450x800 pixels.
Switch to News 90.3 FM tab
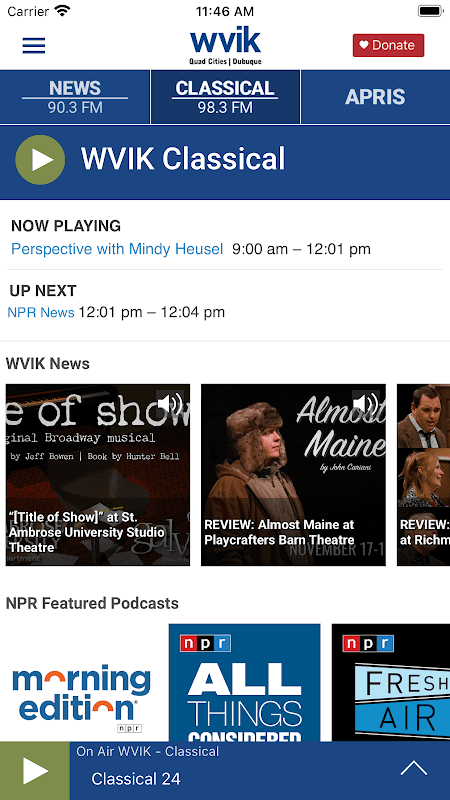point(75,97)
